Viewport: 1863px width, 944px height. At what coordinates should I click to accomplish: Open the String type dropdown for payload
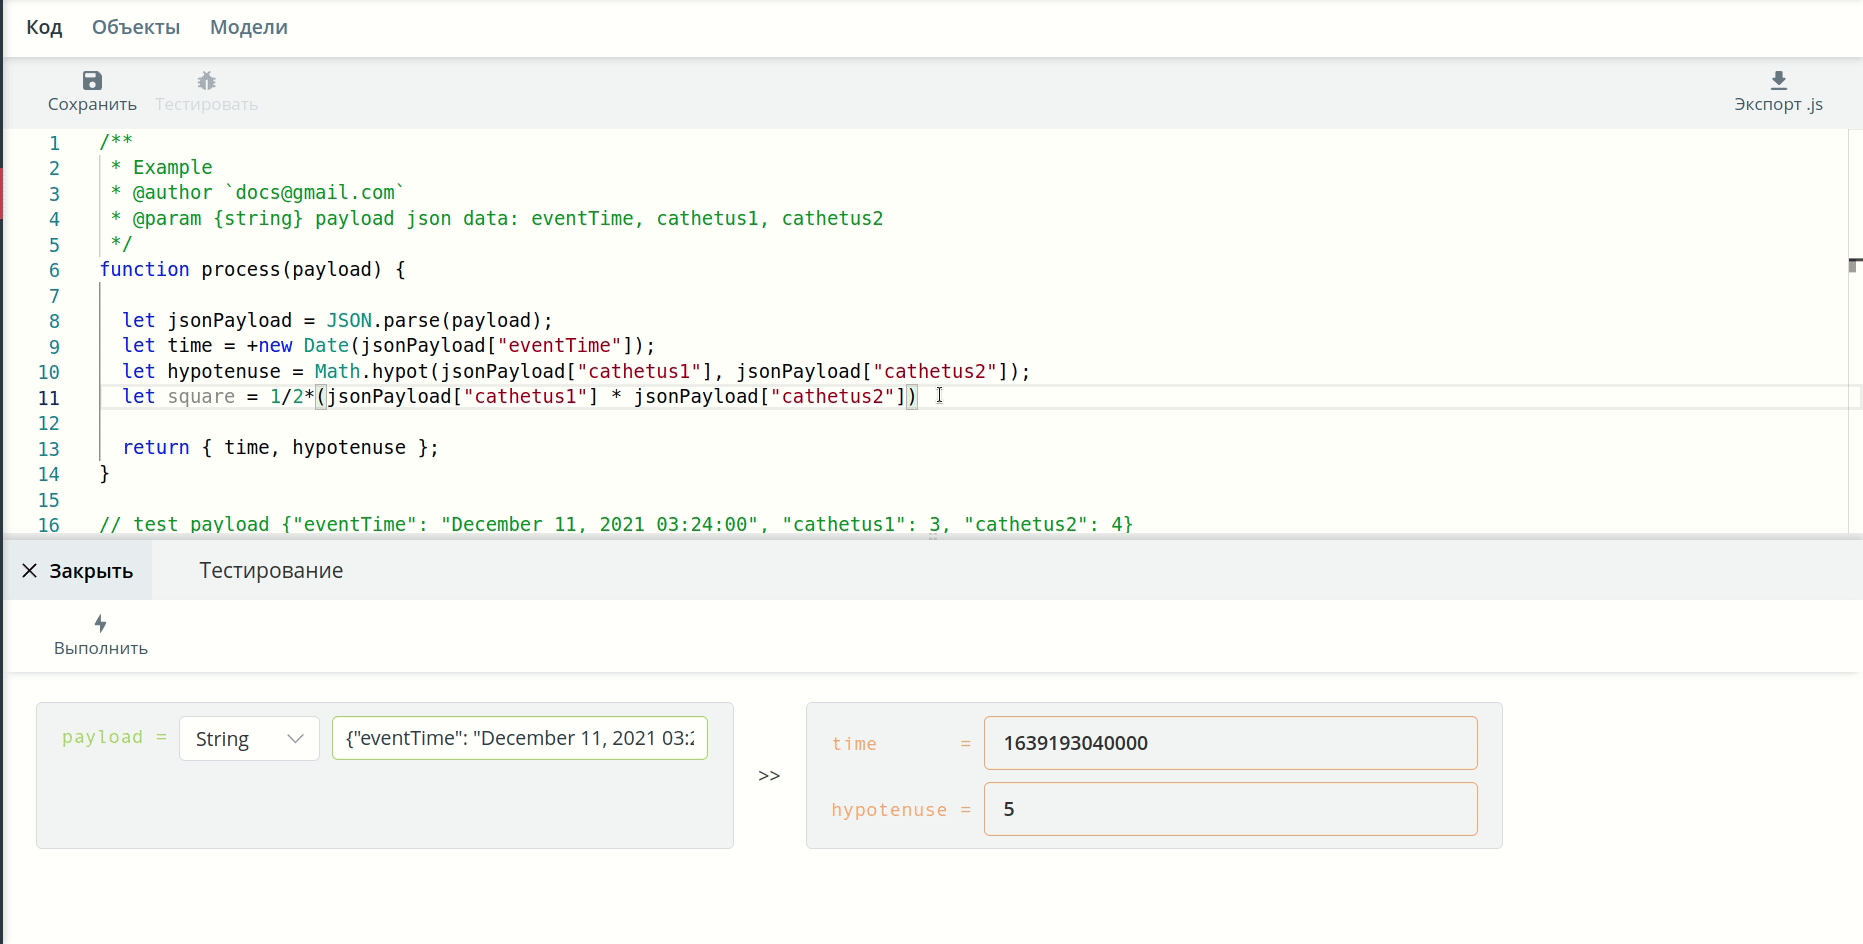[x=249, y=739]
